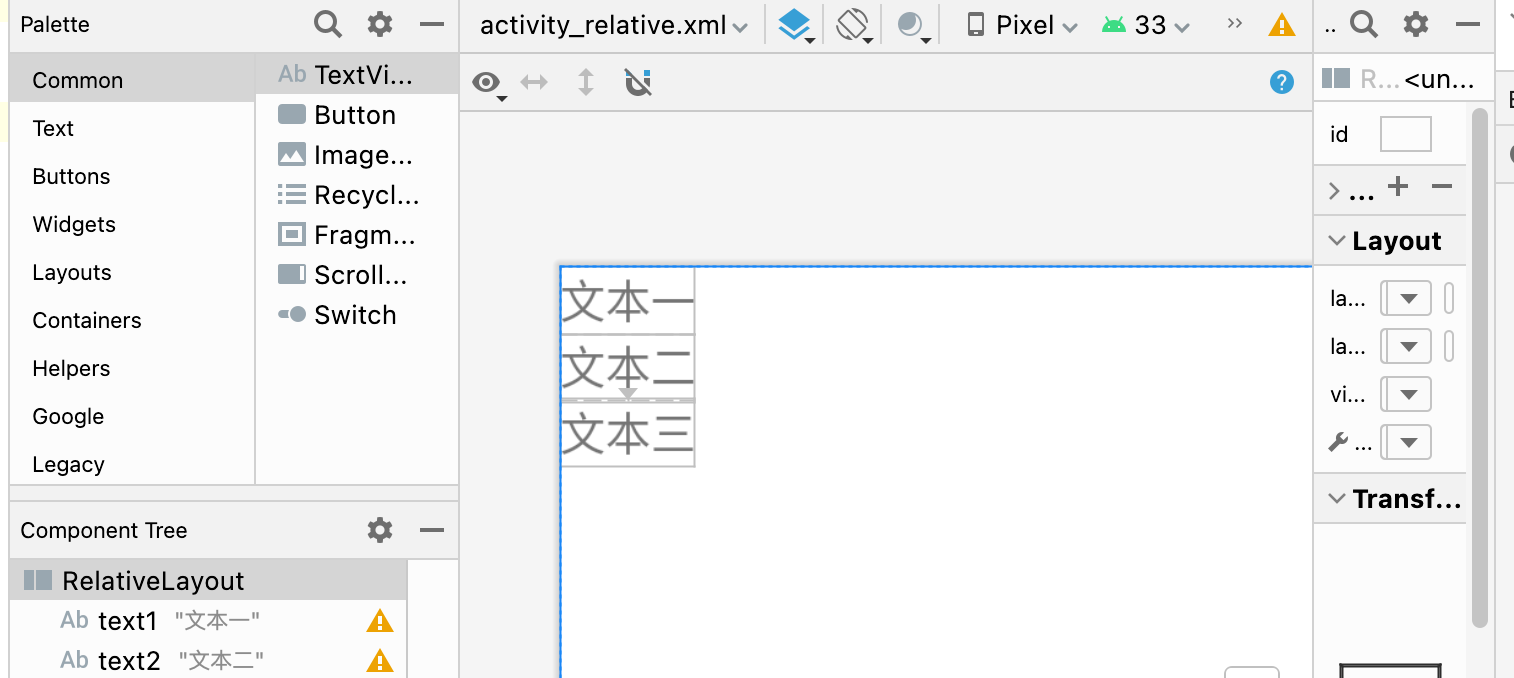
Task: Select ScrollView widget in palette
Action: [357, 275]
